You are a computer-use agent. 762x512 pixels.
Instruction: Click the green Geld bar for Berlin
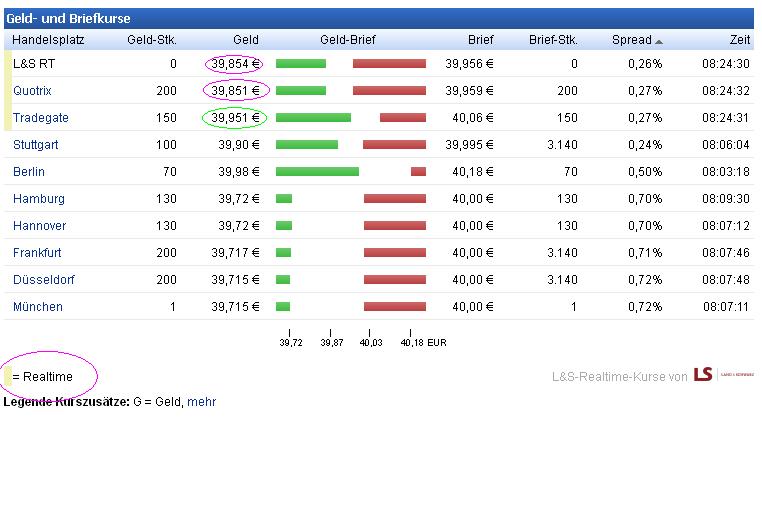coord(317,172)
